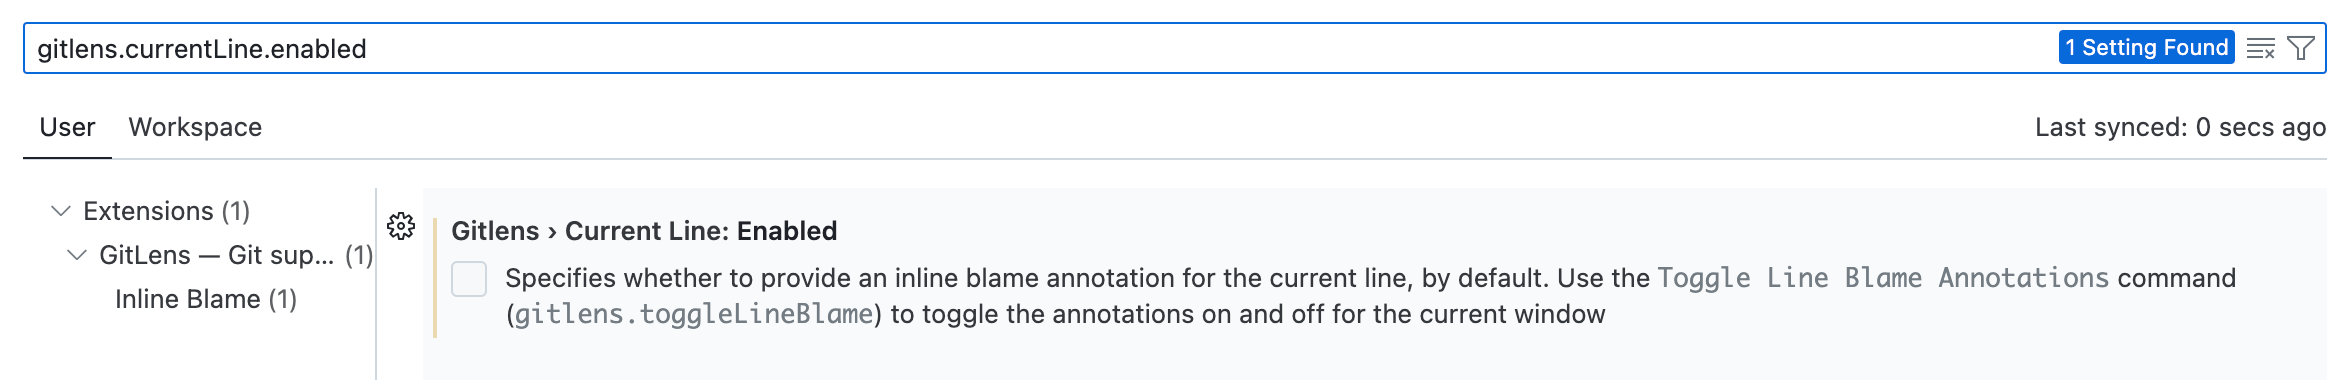Click Toggle Line Blame Annotations command text
The image size is (2350, 380).
(1883, 278)
